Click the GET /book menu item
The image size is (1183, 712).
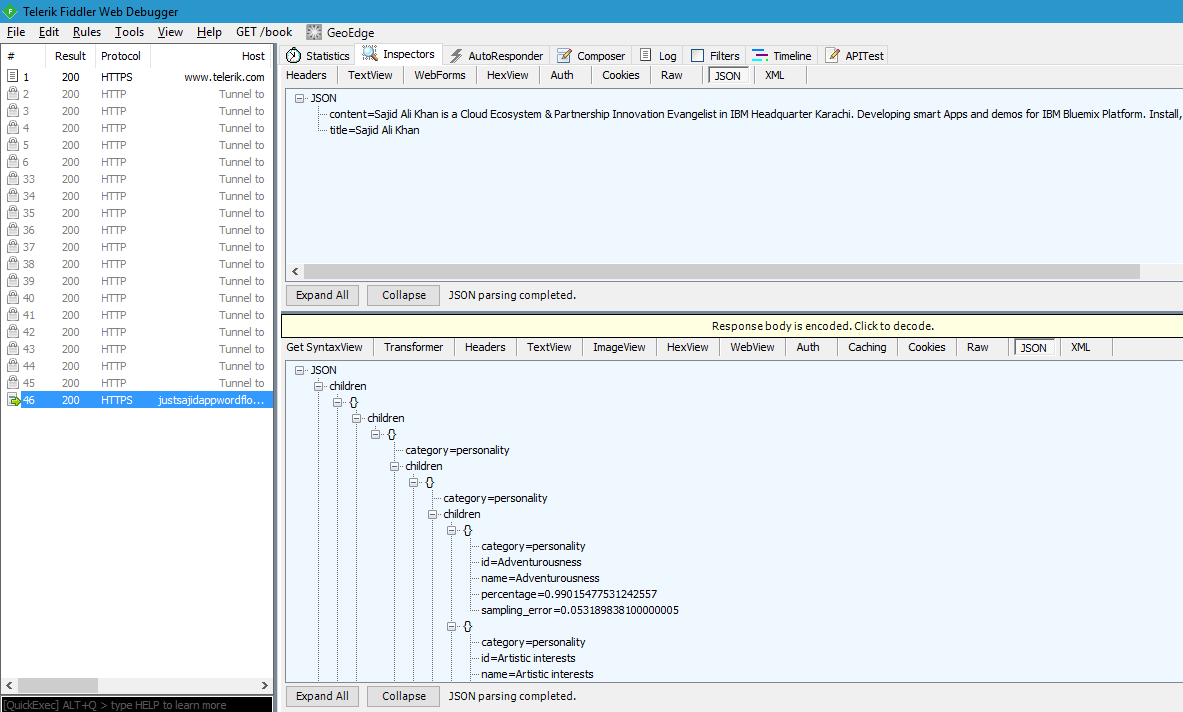[263, 32]
